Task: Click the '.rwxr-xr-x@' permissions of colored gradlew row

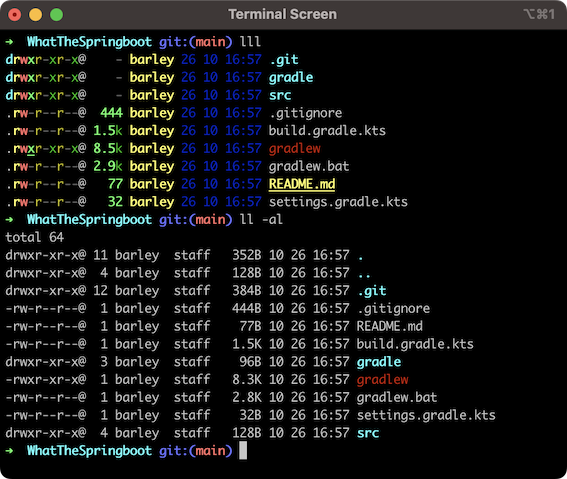Action: pos(46,149)
